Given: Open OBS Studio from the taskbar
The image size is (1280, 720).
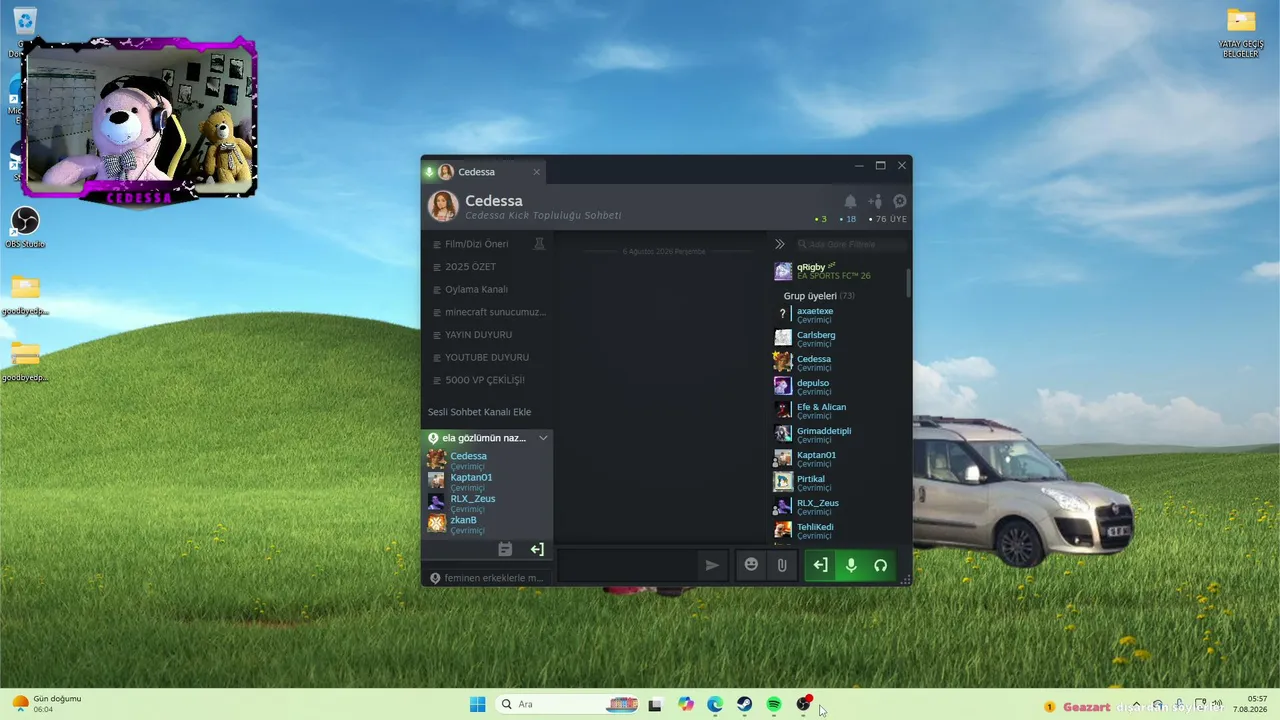Looking at the screenshot, I should pos(803,704).
